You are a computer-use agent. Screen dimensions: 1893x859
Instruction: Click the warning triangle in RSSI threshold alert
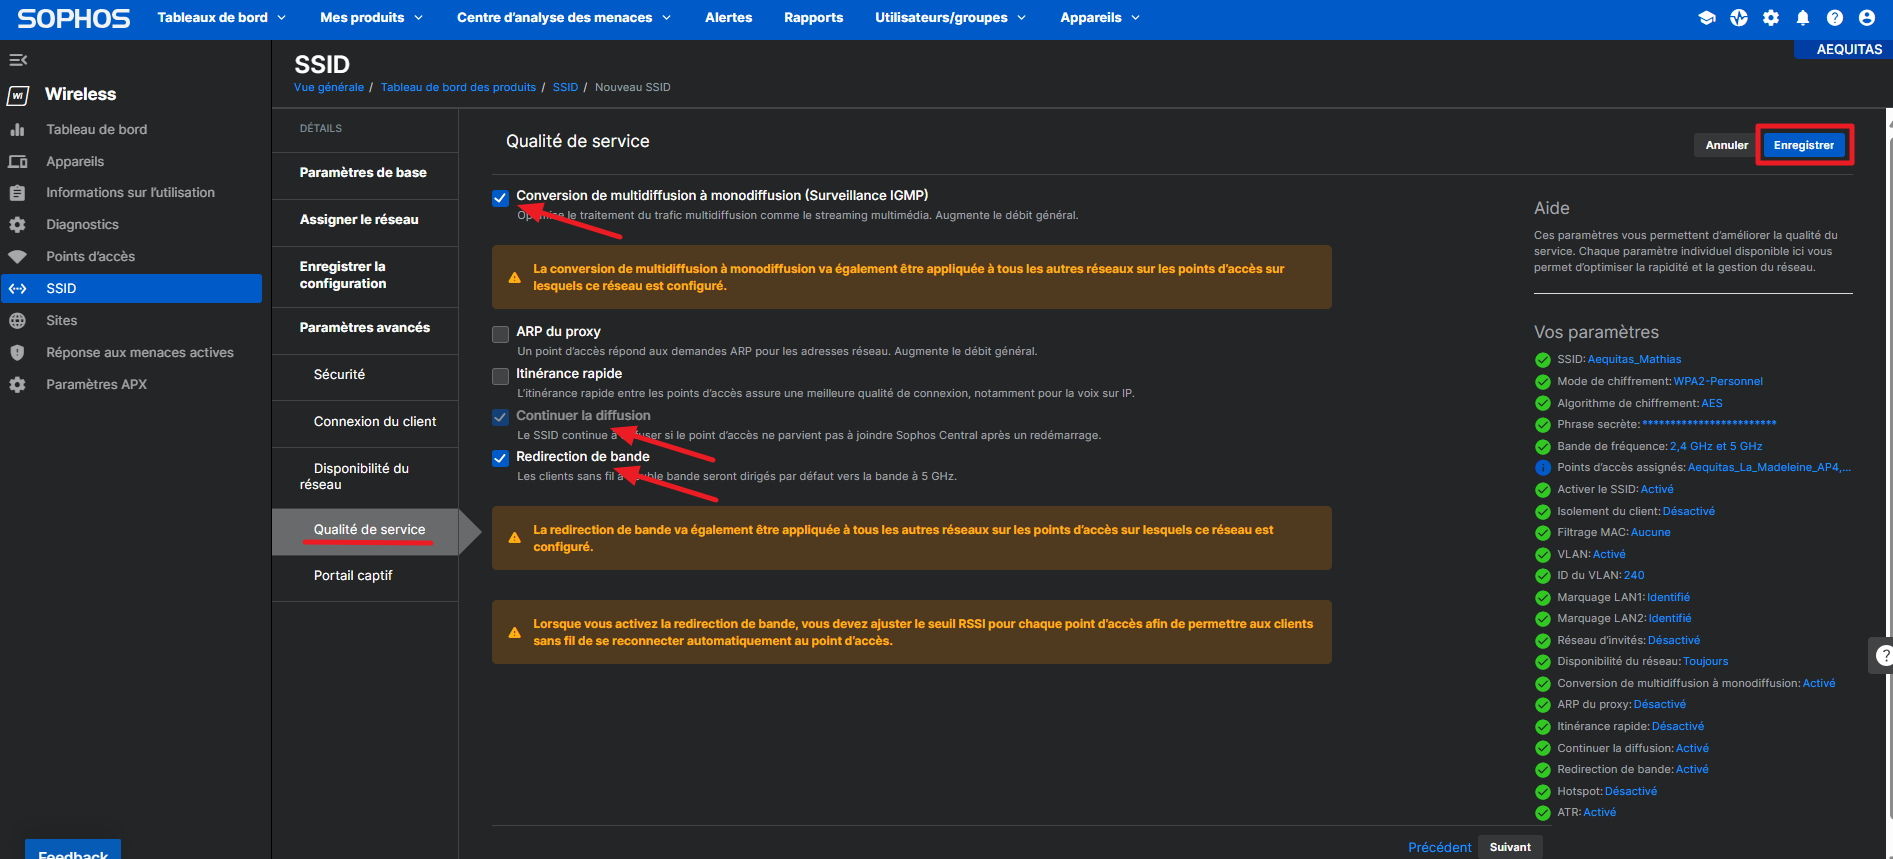514,633
